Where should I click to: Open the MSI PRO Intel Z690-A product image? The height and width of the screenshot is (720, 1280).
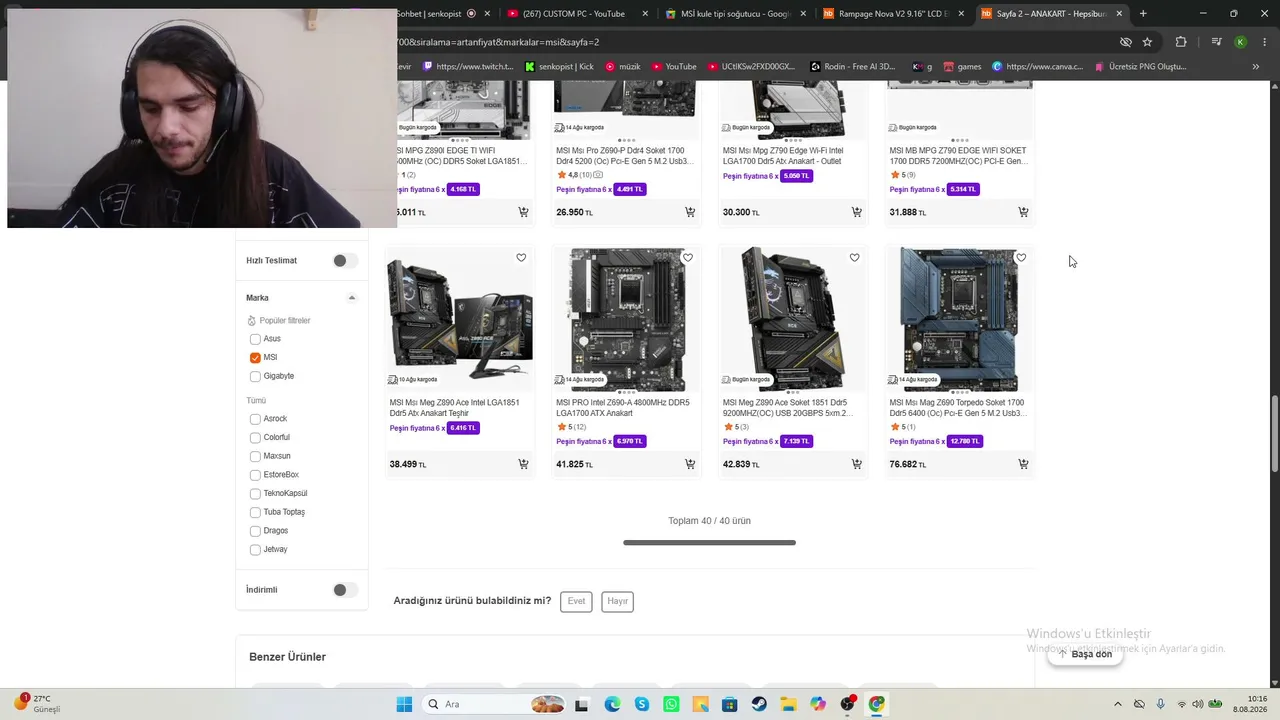(626, 319)
